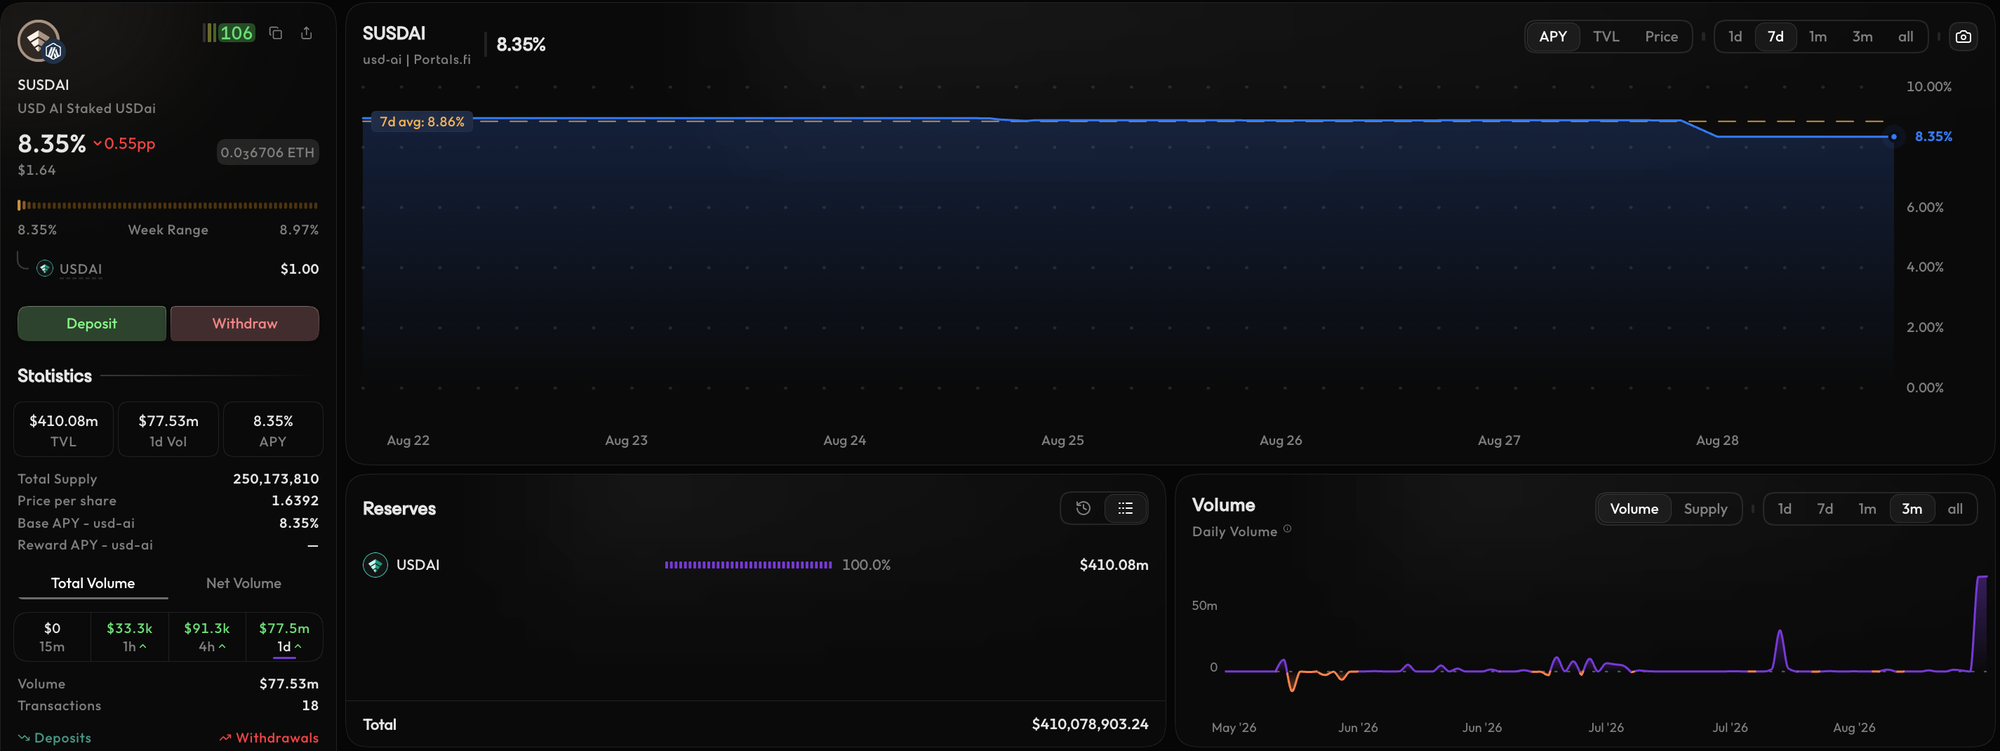Viewport: 2000px width, 751px height.
Task: Click the Deposit button
Action: [92, 323]
